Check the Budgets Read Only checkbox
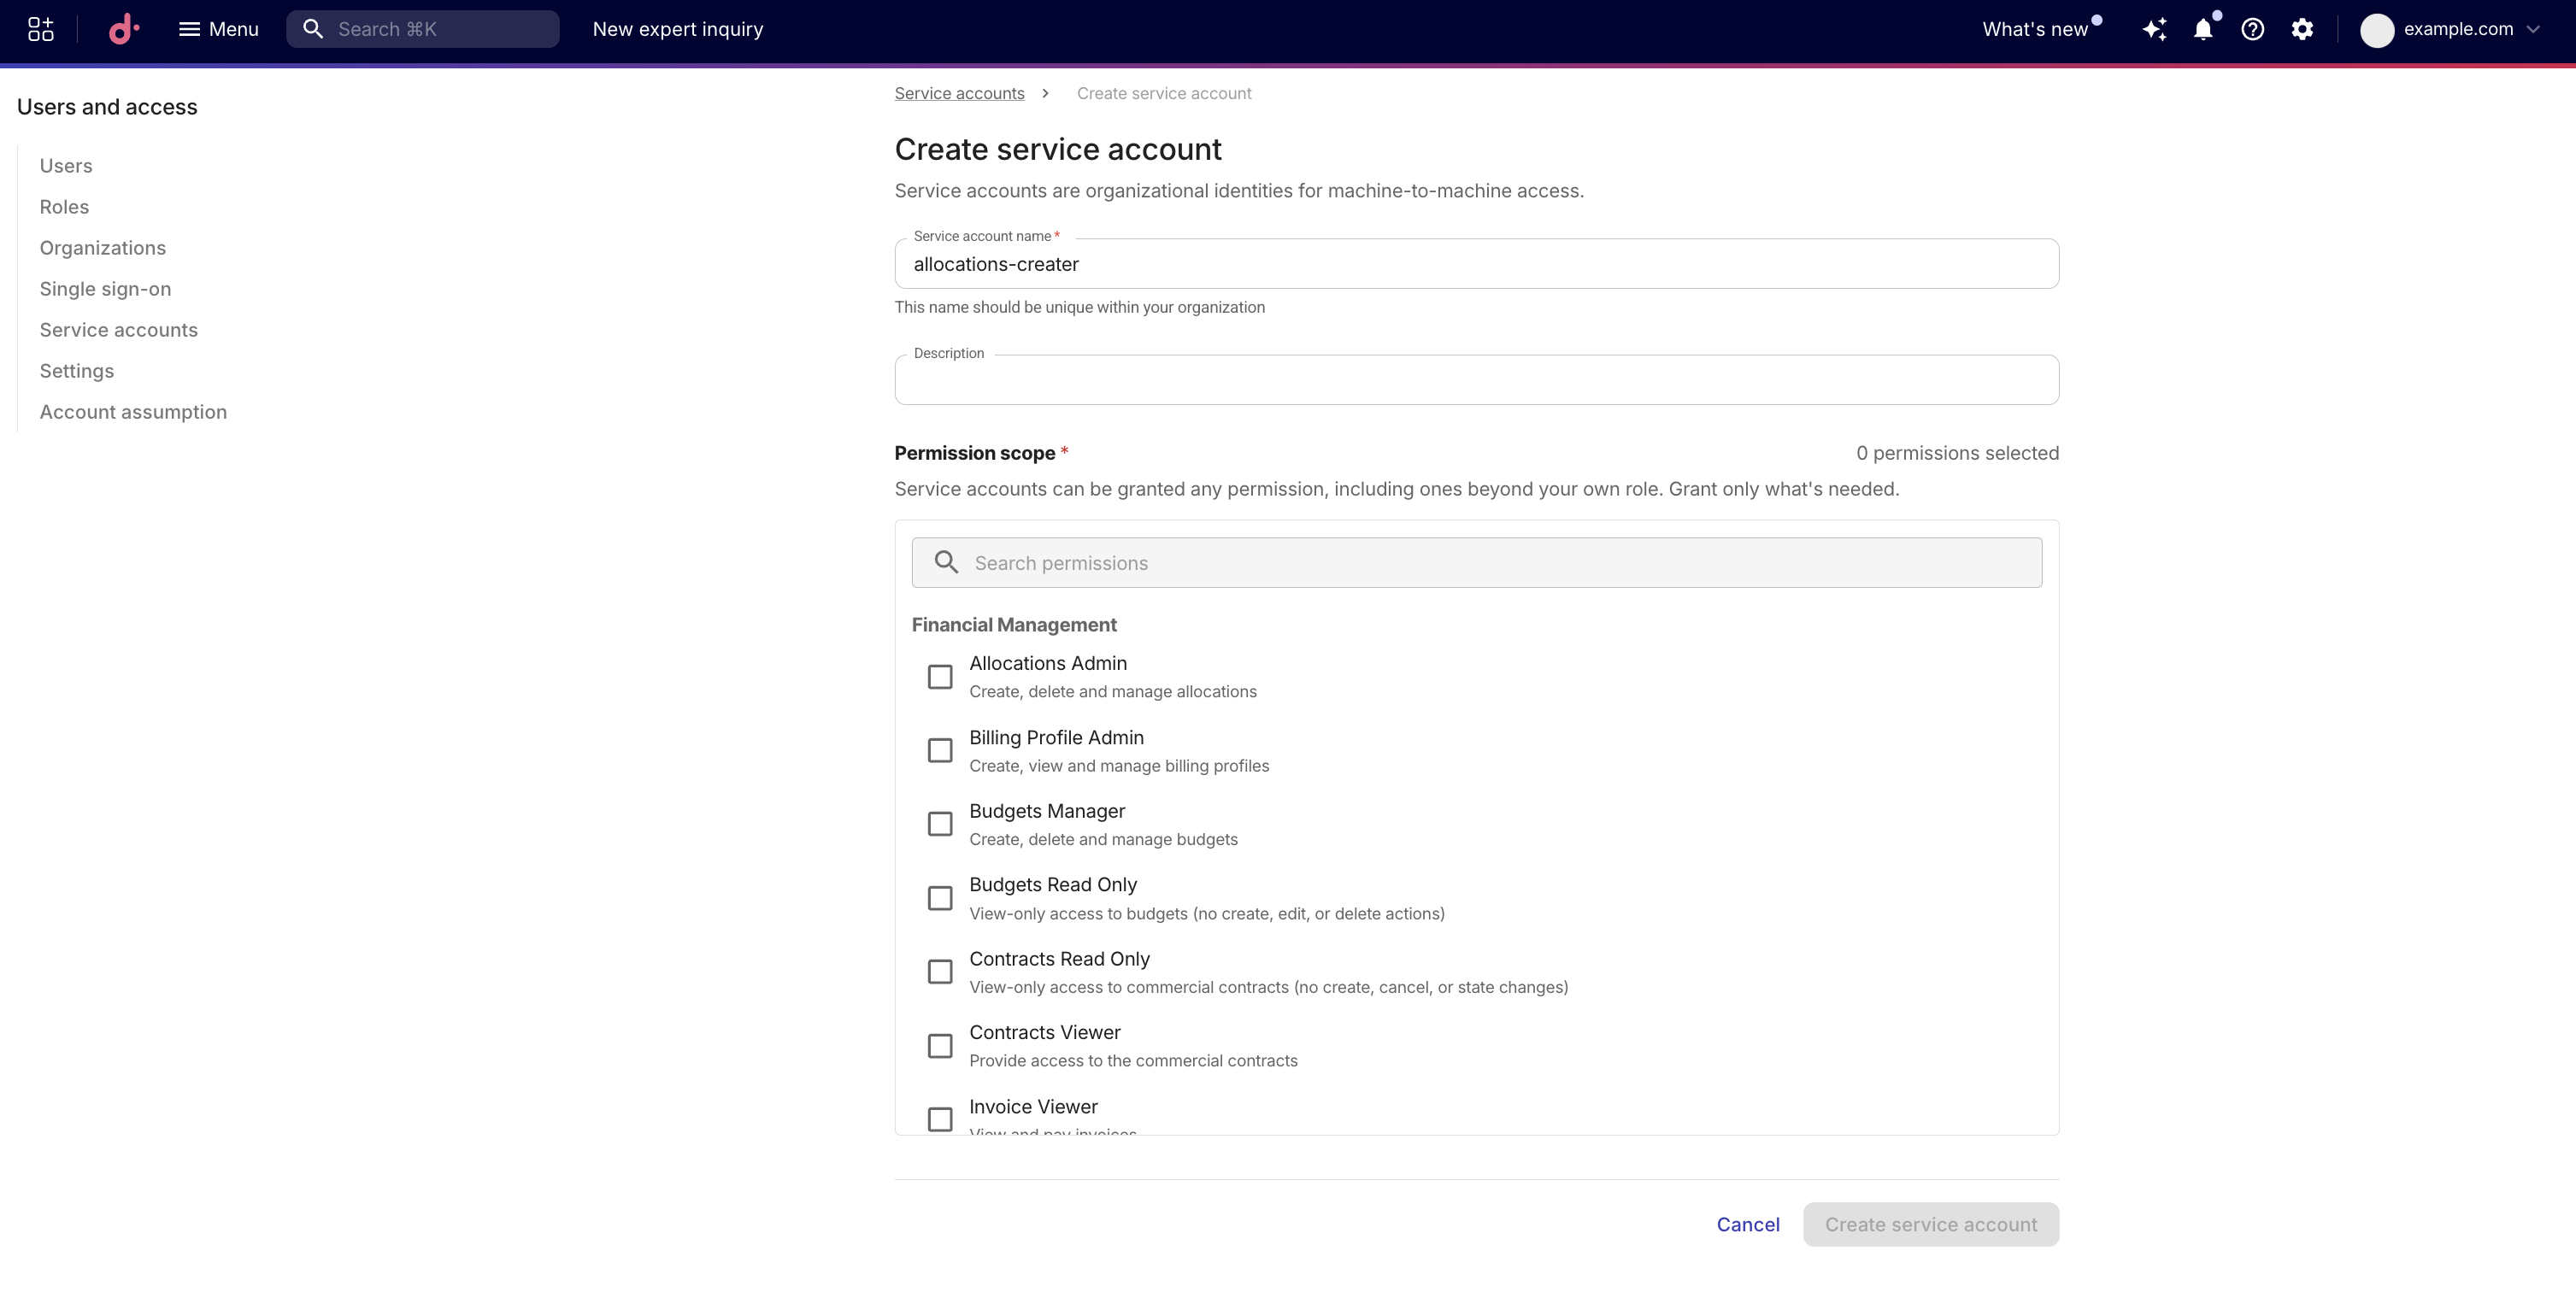This screenshot has width=2576, height=1292. click(940, 898)
